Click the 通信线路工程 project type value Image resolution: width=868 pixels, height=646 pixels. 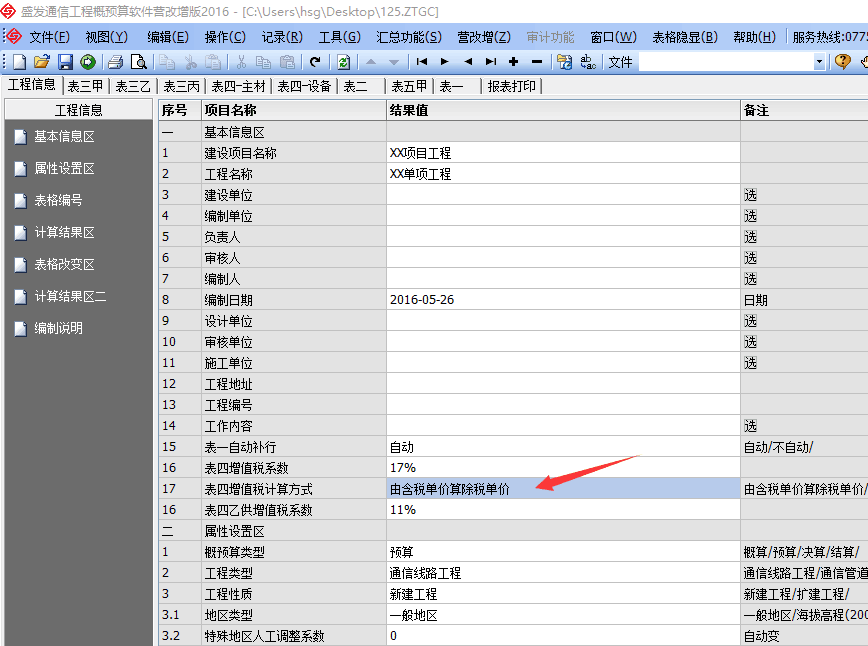coord(563,573)
